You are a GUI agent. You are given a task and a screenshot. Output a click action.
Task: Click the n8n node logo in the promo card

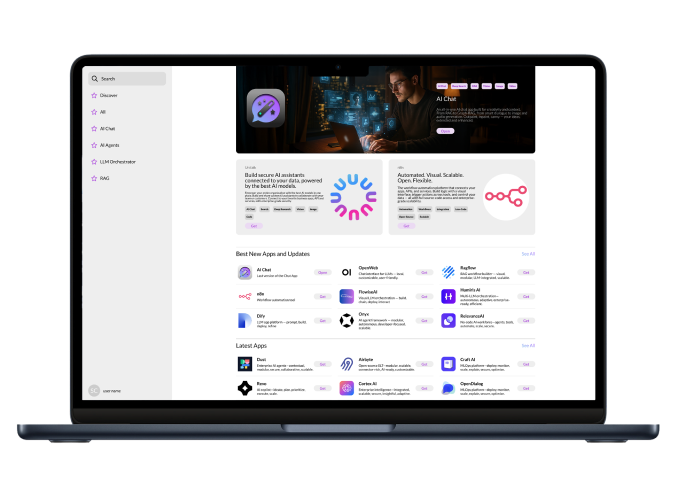coord(506,197)
